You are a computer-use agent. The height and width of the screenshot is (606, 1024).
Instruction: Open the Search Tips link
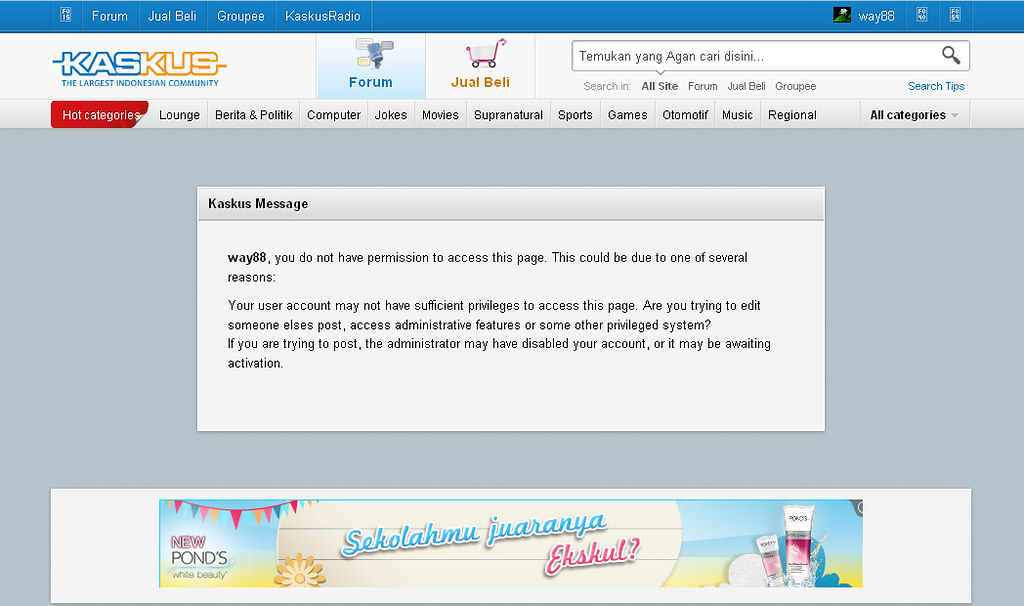(936, 86)
